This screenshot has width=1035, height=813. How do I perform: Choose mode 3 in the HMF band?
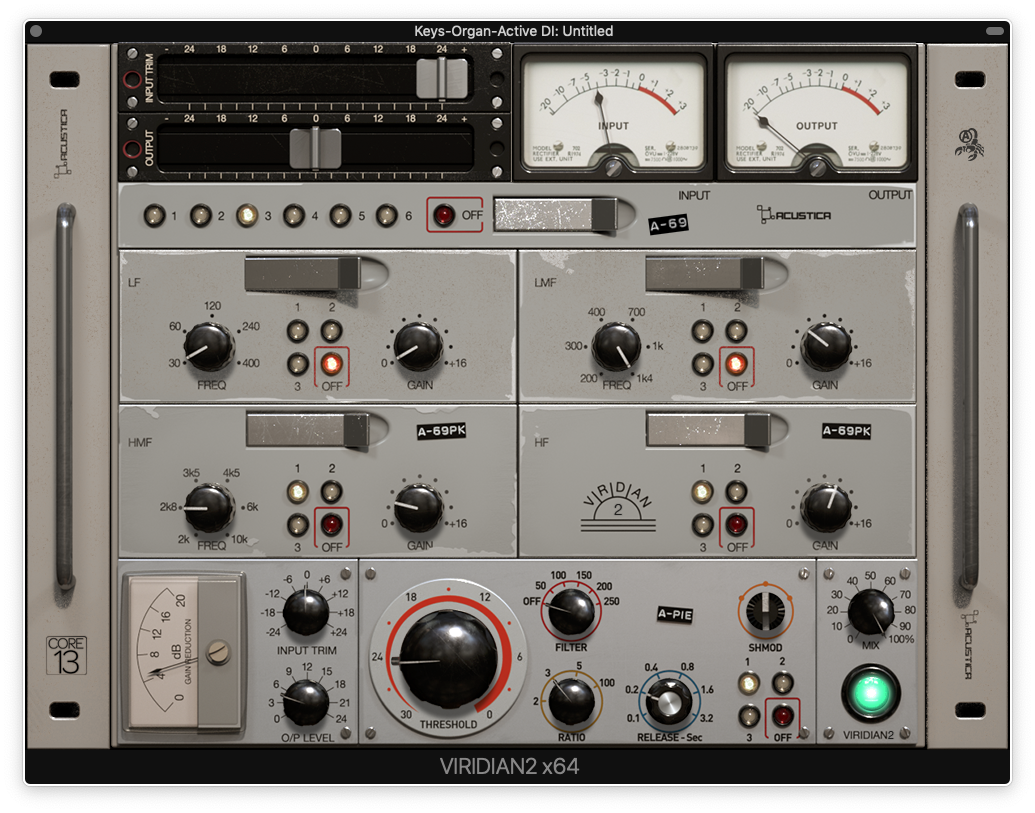pyautogui.click(x=298, y=525)
